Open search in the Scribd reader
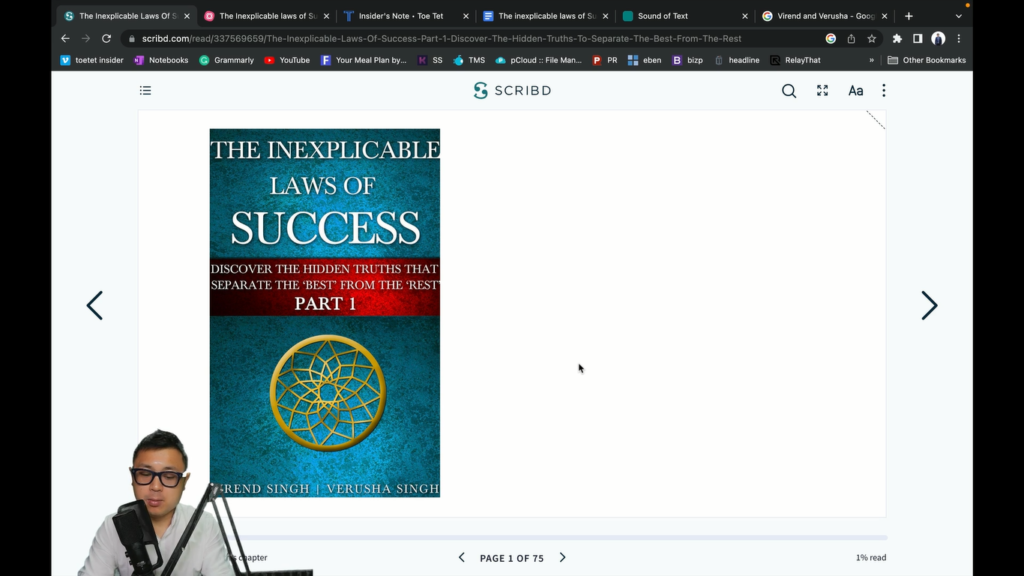The width and height of the screenshot is (1024, 576). pos(789,91)
